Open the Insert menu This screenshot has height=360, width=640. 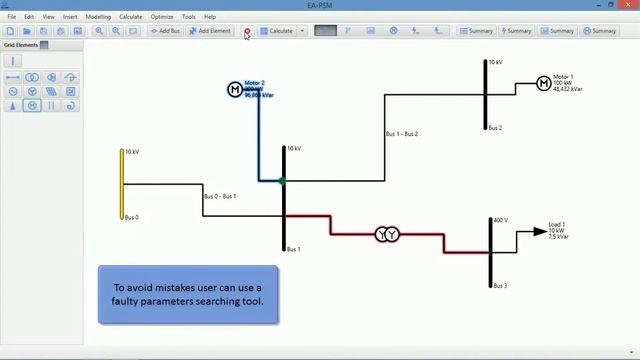(x=70, y=17)
